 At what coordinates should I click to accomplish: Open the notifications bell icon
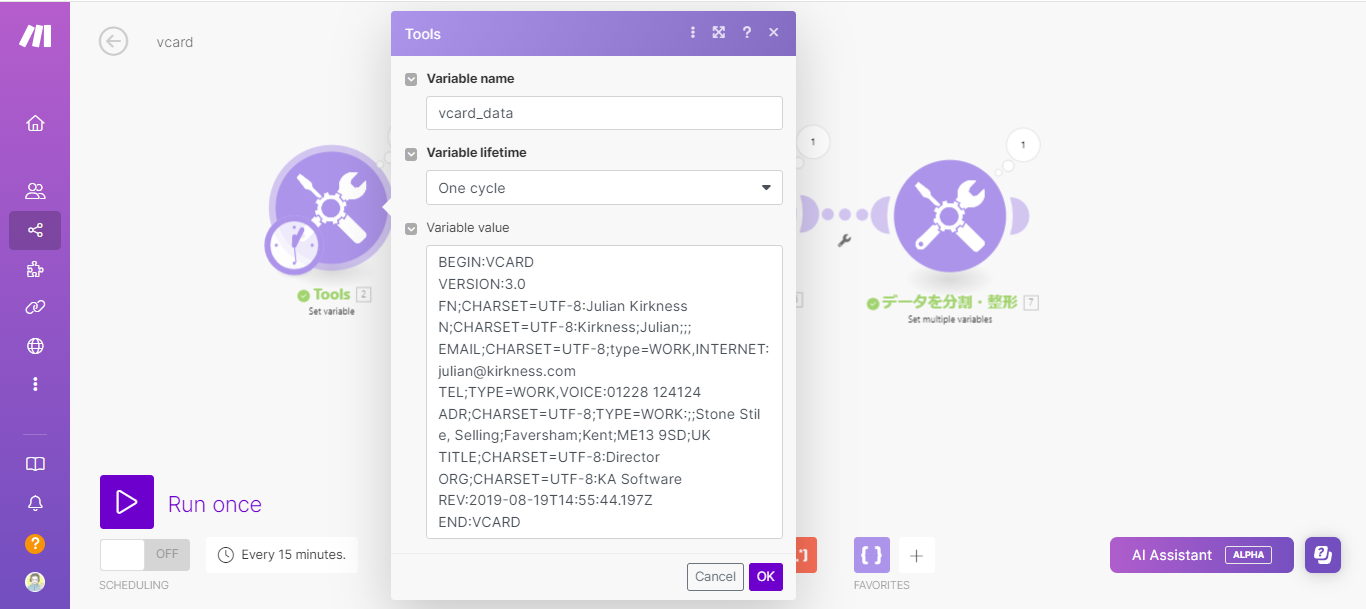click(35, 503)
